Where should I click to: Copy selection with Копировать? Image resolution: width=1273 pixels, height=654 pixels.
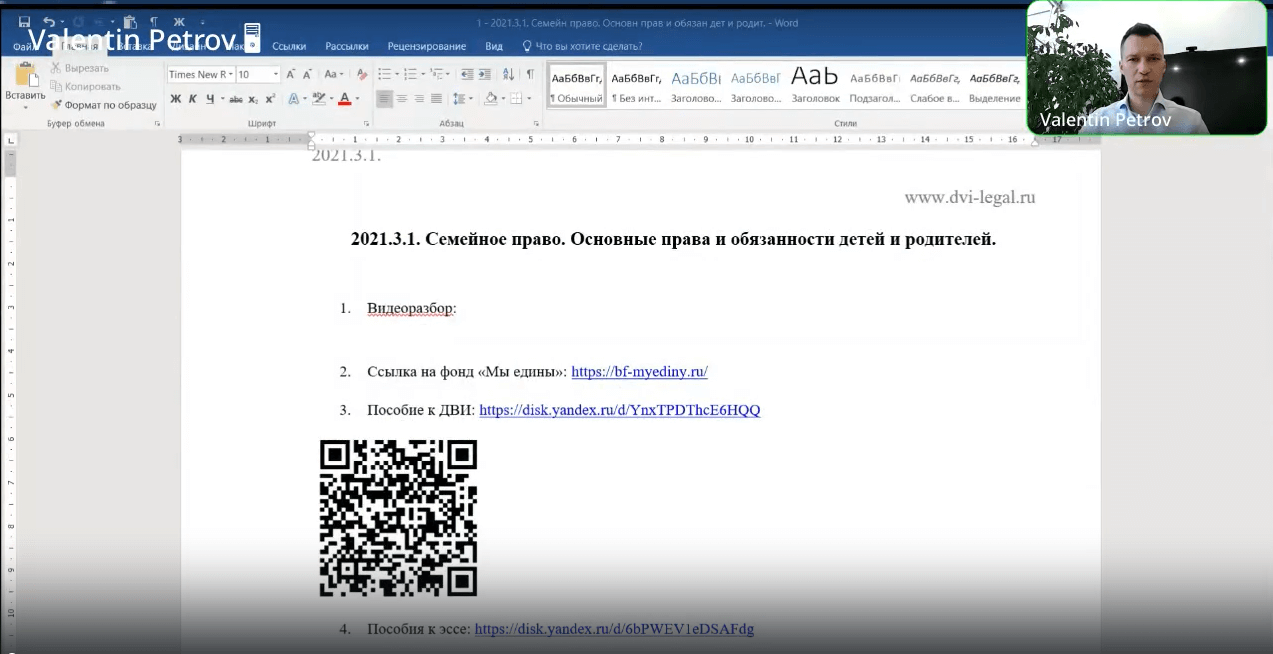tap(85, 86)
